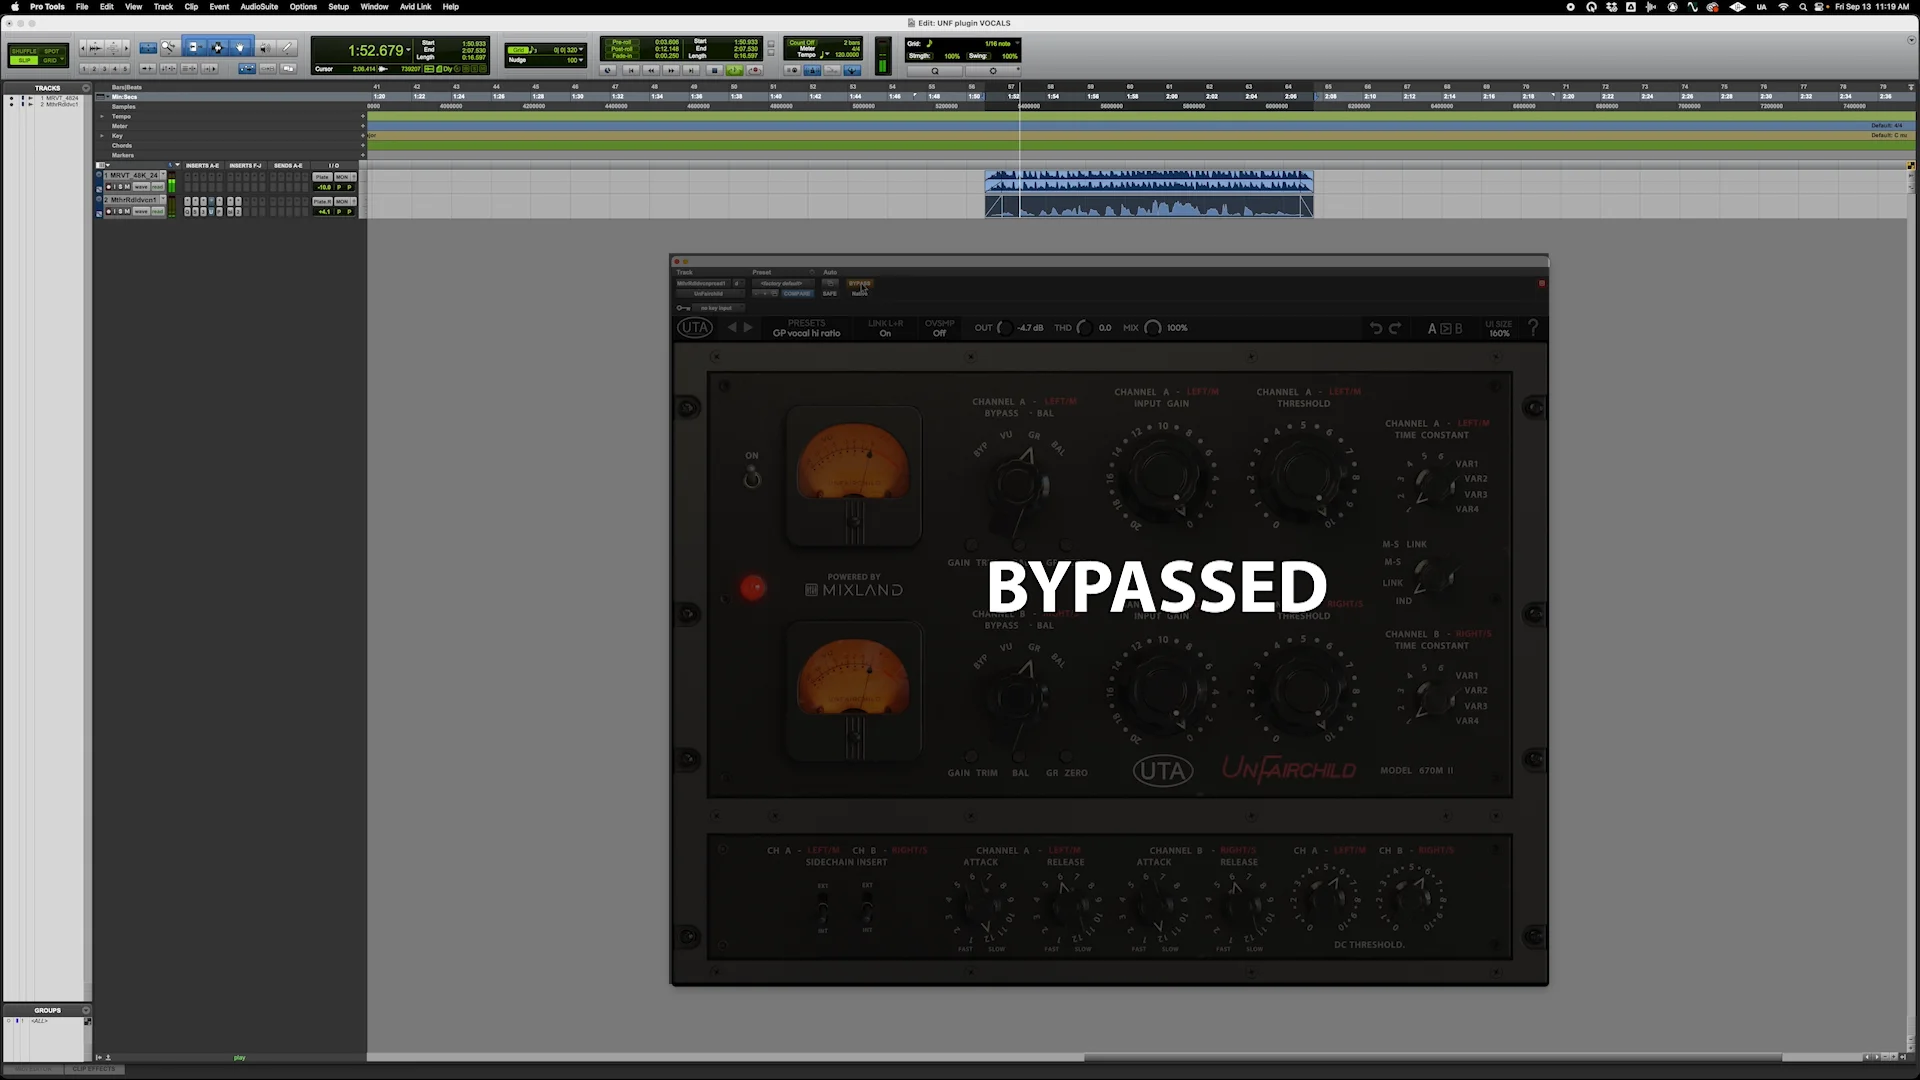Click the transport Record button

tap(755, 70)
